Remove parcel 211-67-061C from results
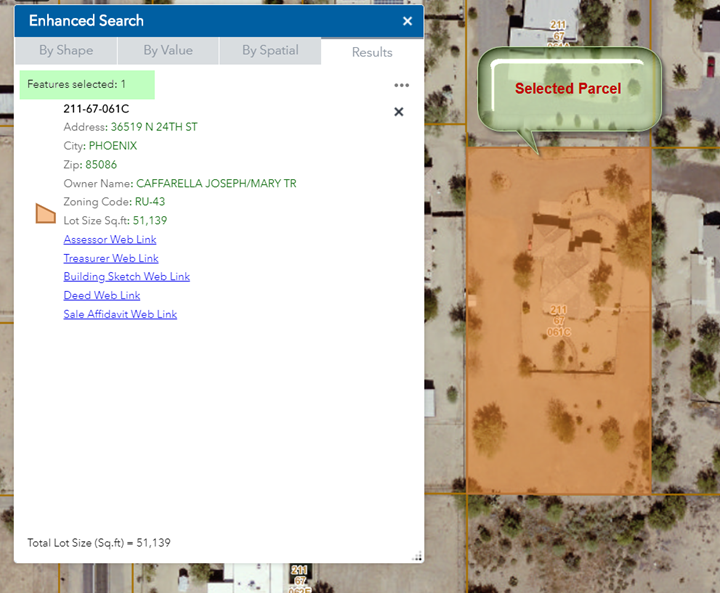The image size is (720, 593). 399,112
